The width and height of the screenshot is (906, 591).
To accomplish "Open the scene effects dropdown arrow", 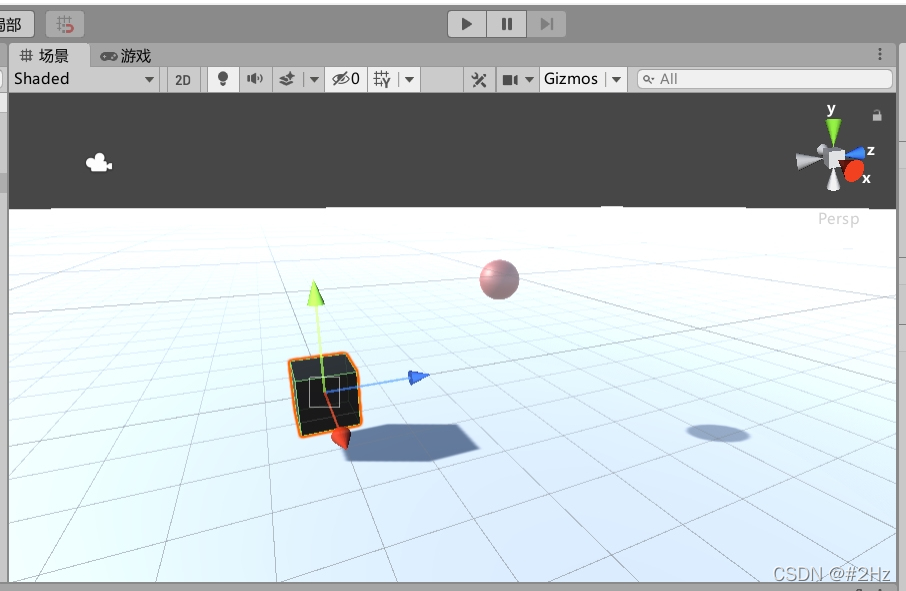I will tap(314, 79).
